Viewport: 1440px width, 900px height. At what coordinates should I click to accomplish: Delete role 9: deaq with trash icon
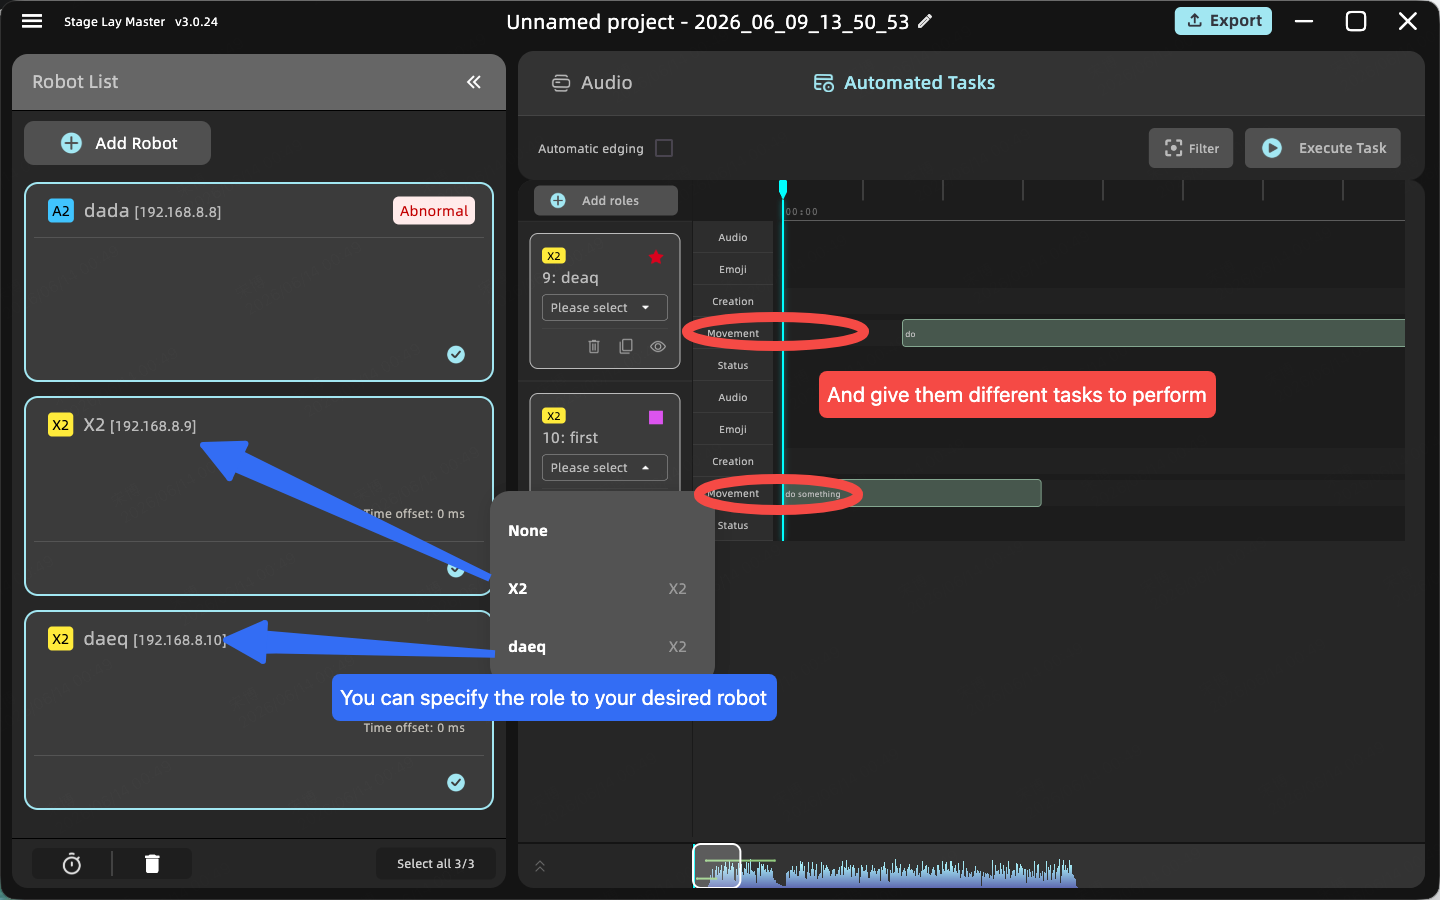click(594, 346)
